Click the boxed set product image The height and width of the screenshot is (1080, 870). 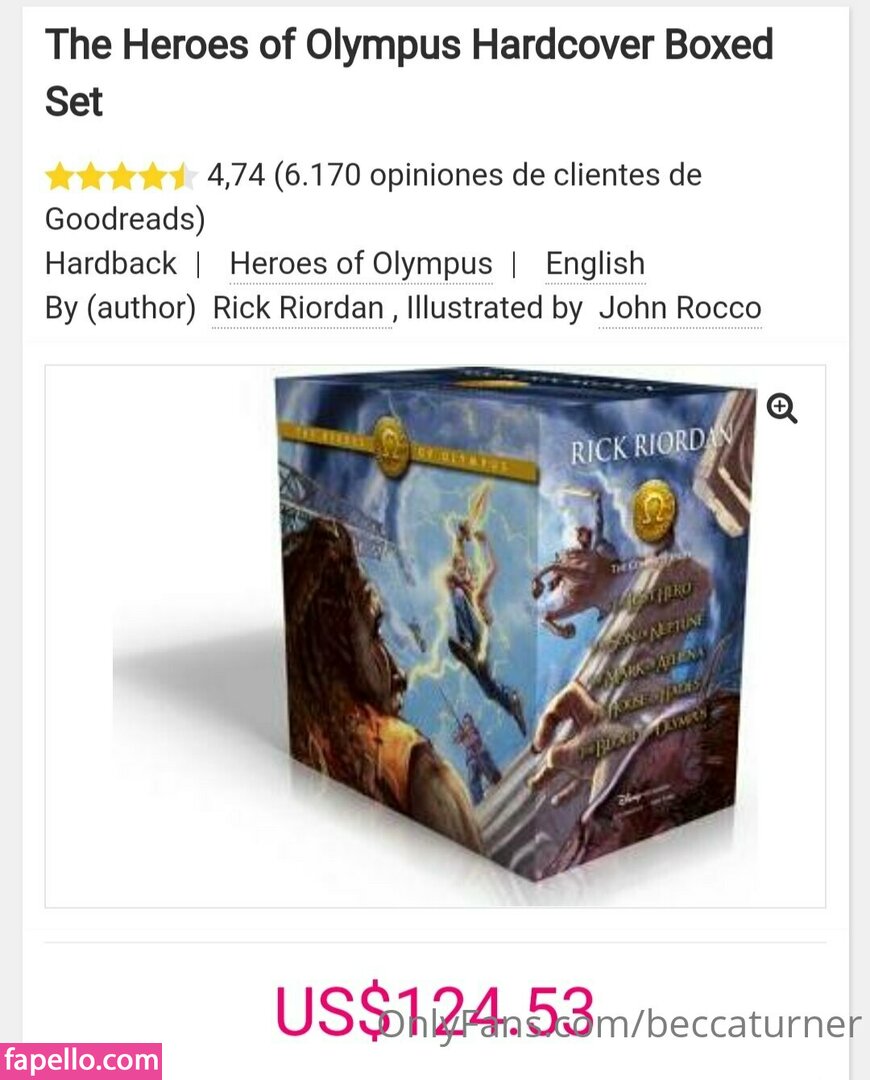tap(510, 627)
